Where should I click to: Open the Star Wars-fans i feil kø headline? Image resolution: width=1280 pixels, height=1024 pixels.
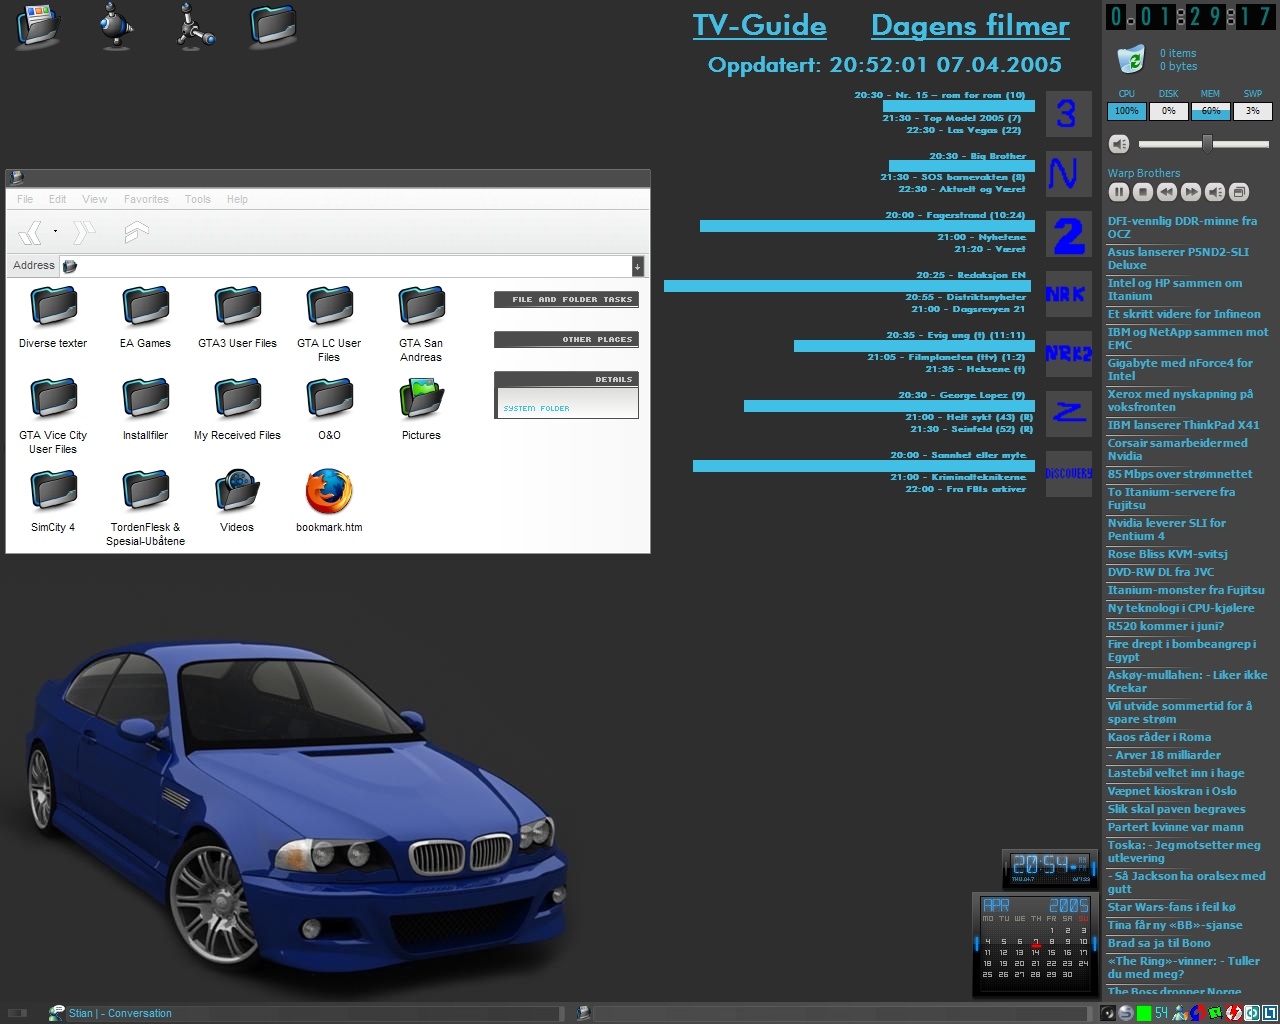1171,907
